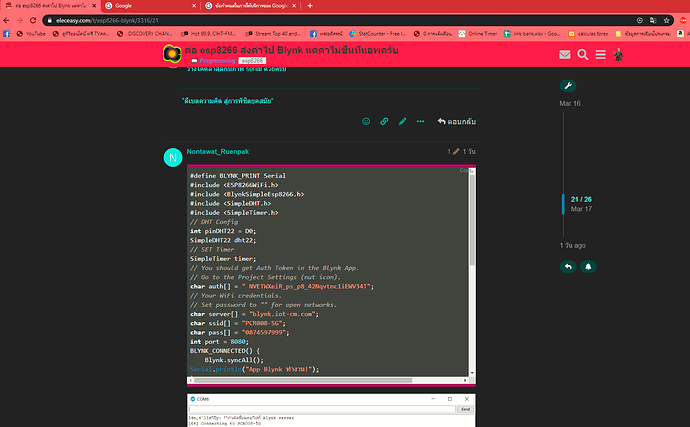Click the address bar URL field

tap(343, 20)
